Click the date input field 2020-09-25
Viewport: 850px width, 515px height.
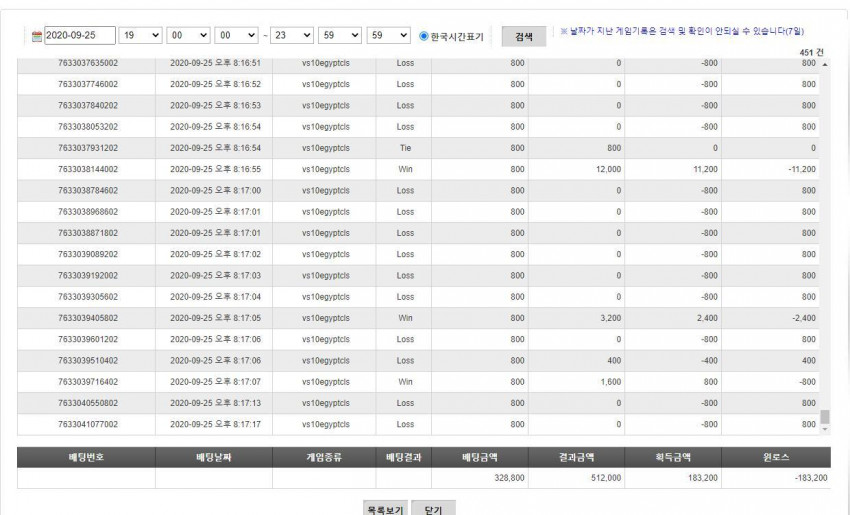80,35
